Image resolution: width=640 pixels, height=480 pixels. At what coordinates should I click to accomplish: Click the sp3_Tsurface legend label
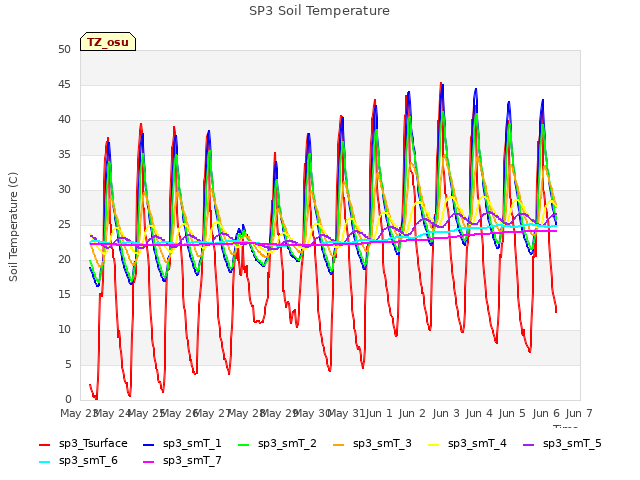93,443
